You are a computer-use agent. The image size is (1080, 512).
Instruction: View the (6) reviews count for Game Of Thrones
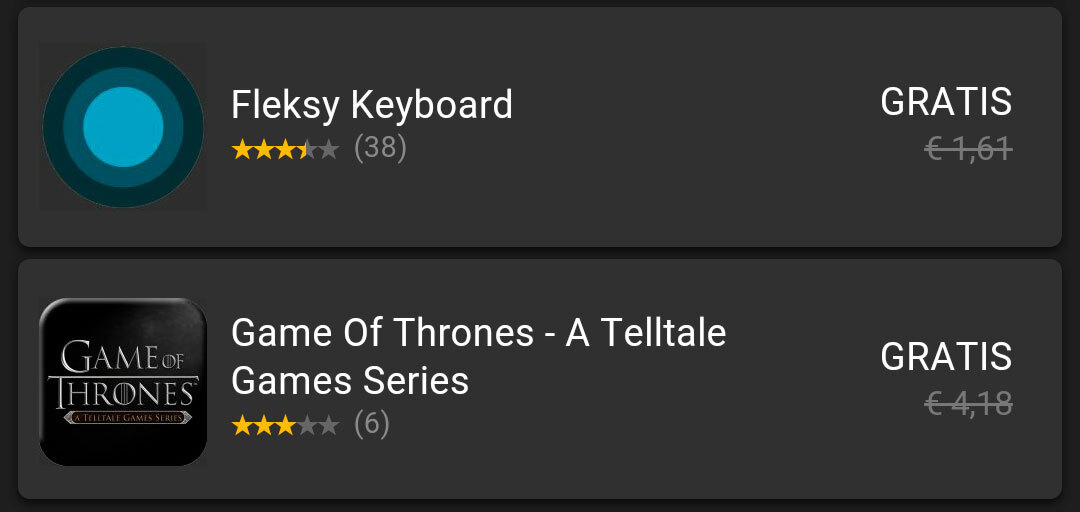[x=372, y=425]
